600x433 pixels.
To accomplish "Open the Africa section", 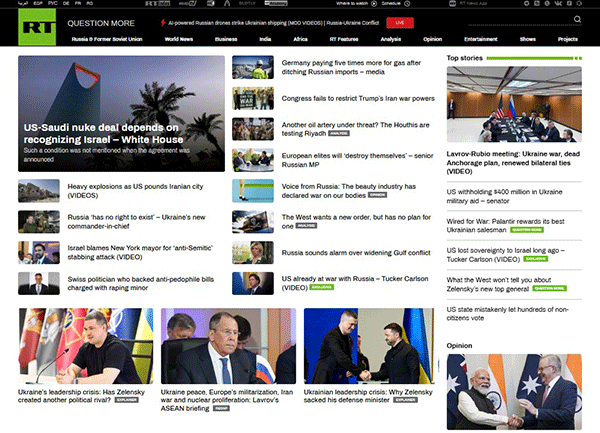I will (300, 39).
